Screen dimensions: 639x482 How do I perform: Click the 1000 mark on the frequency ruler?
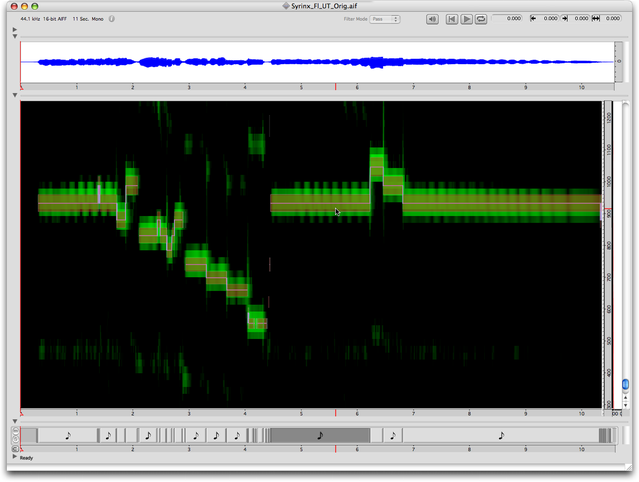pyautogui.click(x=609, y=181)
